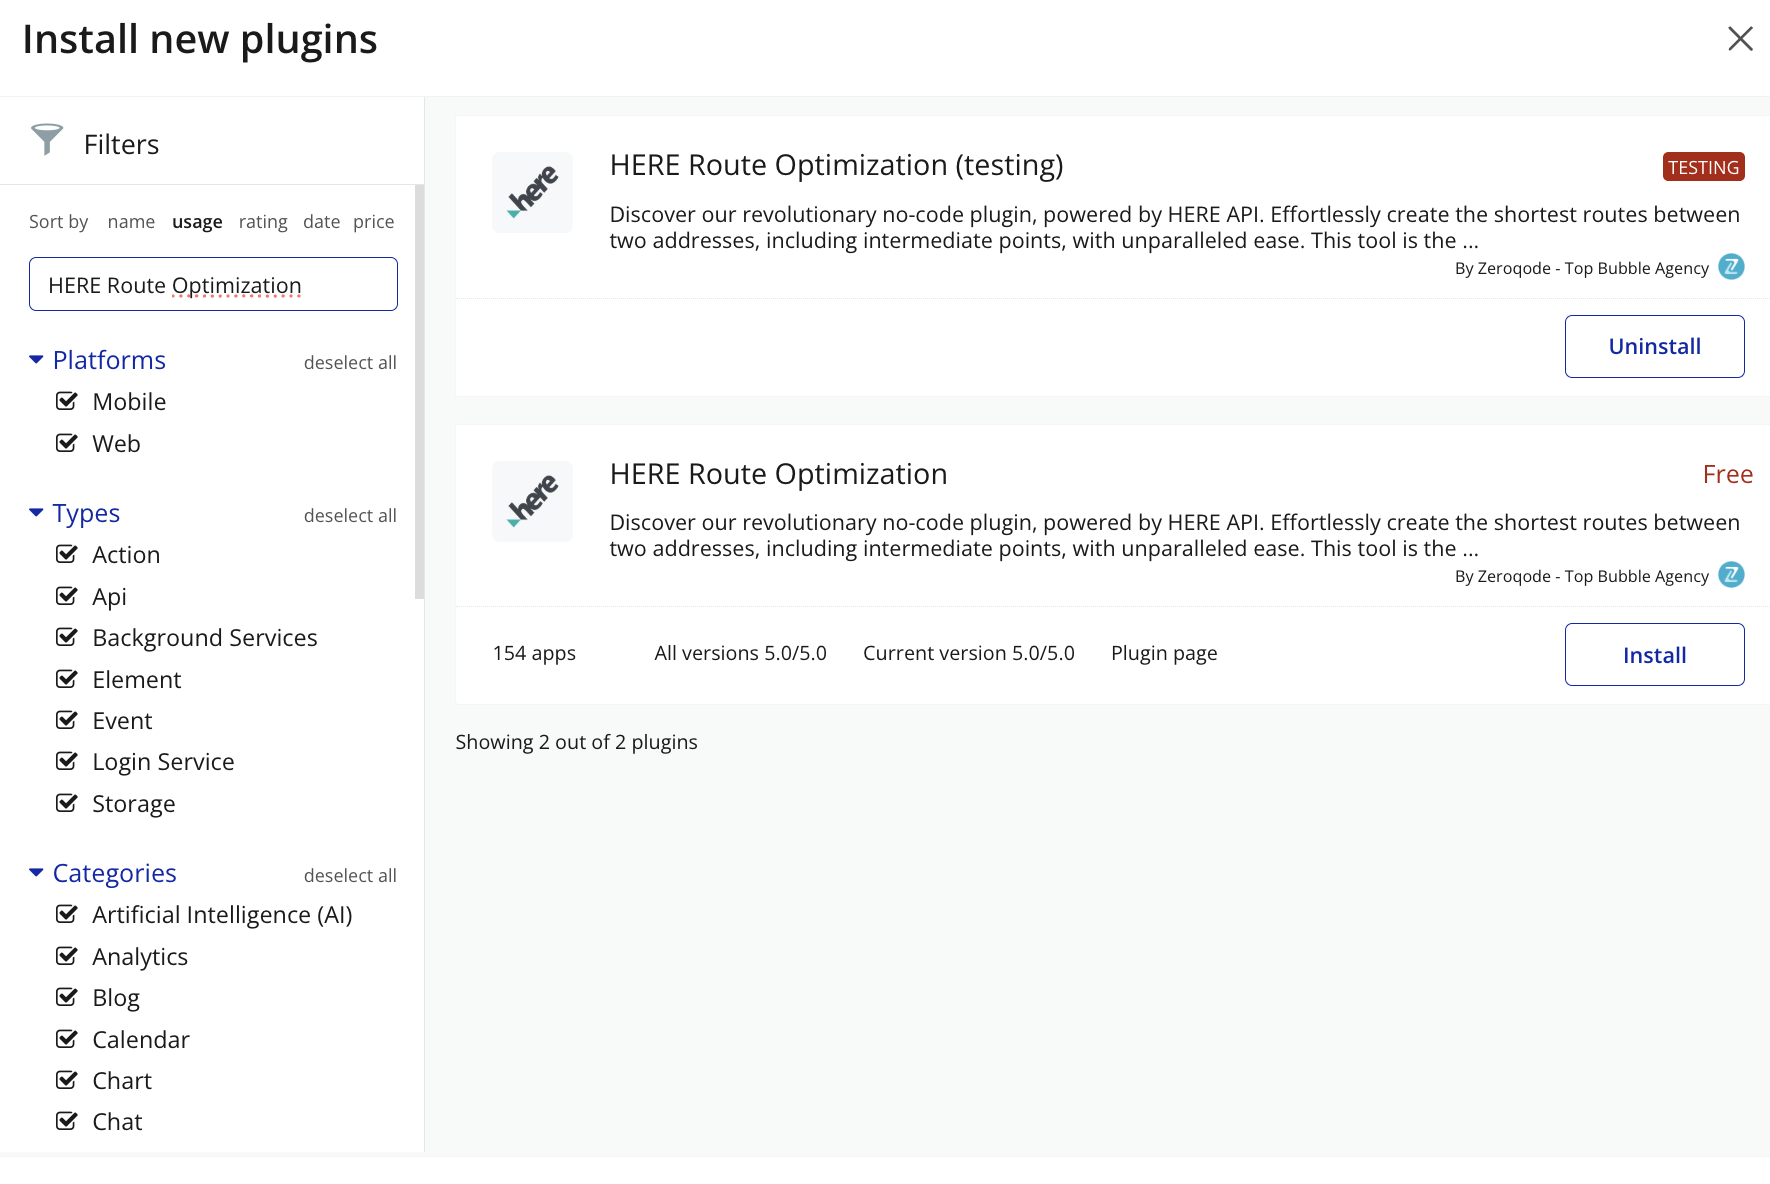This screenshot has height=1184, width=1770.
Task: Uncheck the Mobile platform checkbox
Action: pyautogui.click(x=67, y=402)
